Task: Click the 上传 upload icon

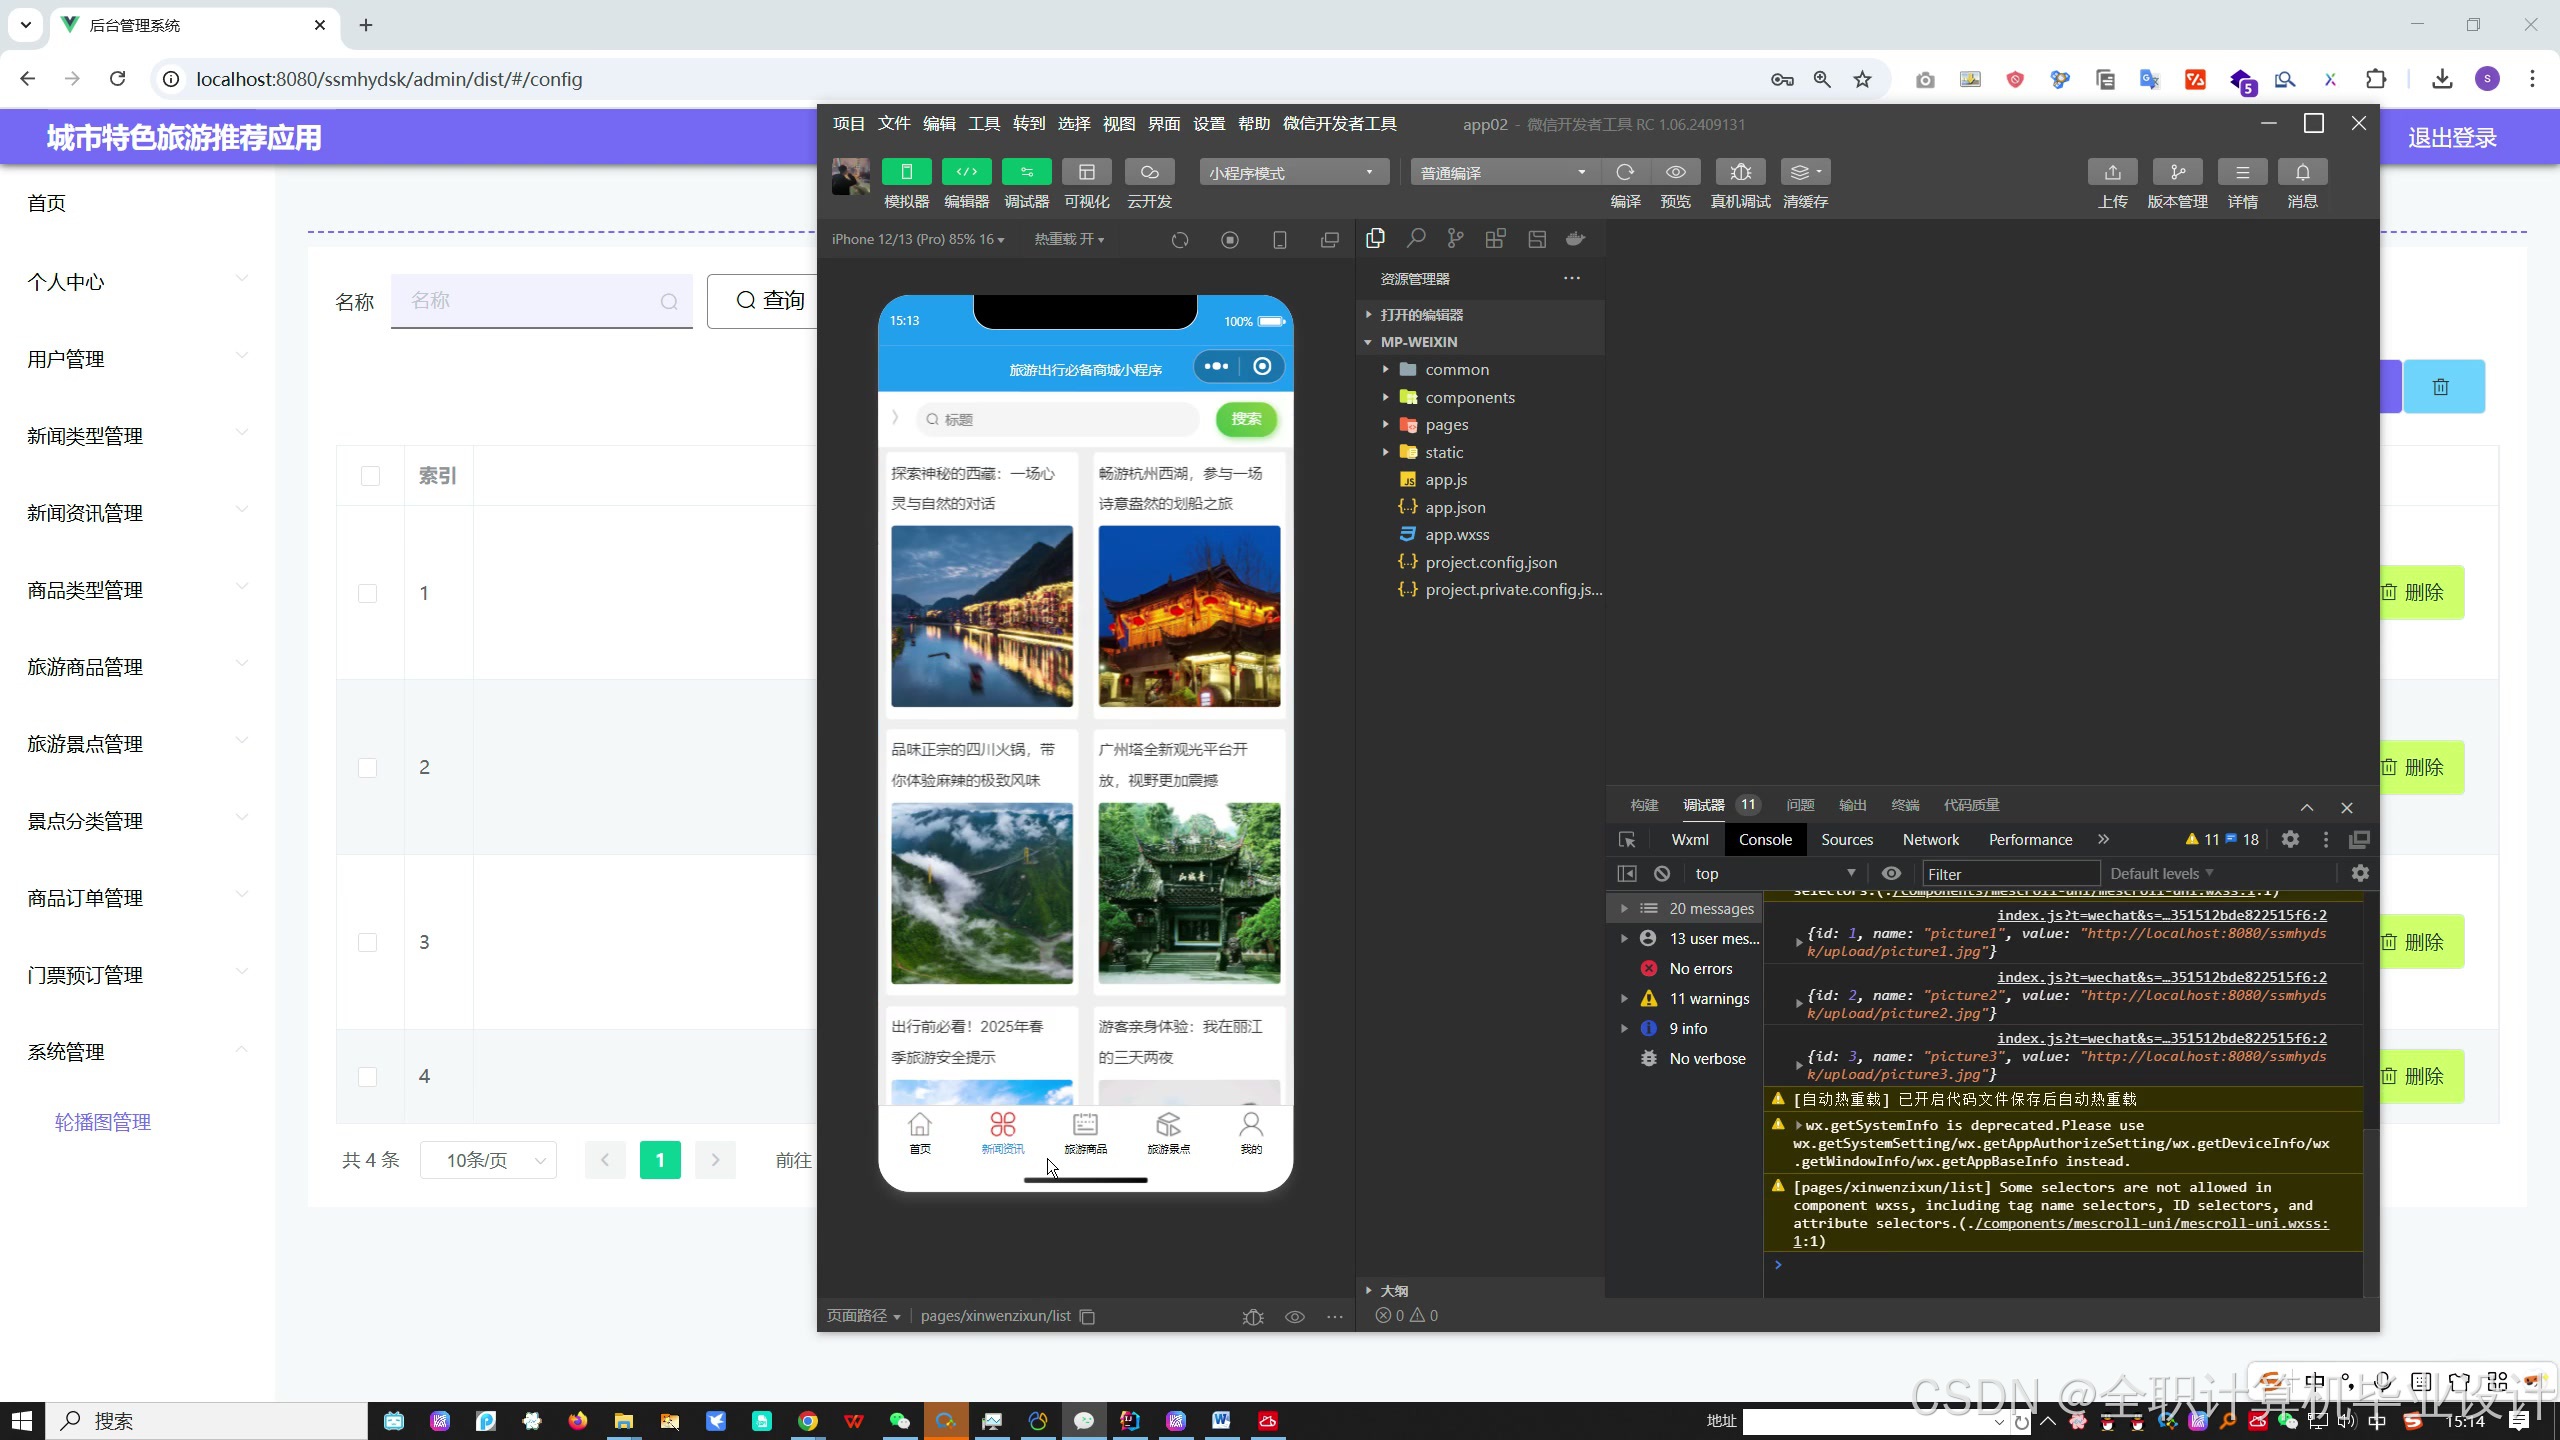Action: pos(2112,172)
